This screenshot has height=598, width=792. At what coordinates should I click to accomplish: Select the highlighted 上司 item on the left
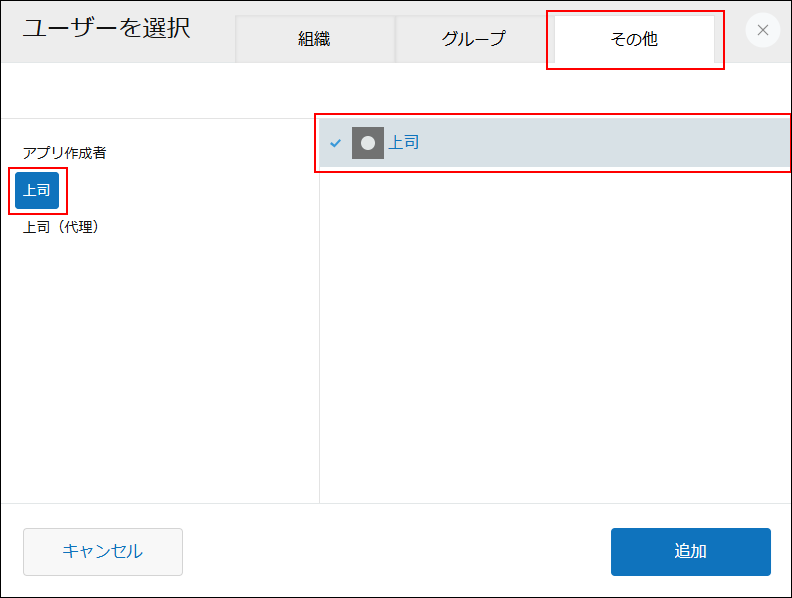point(37,190)
